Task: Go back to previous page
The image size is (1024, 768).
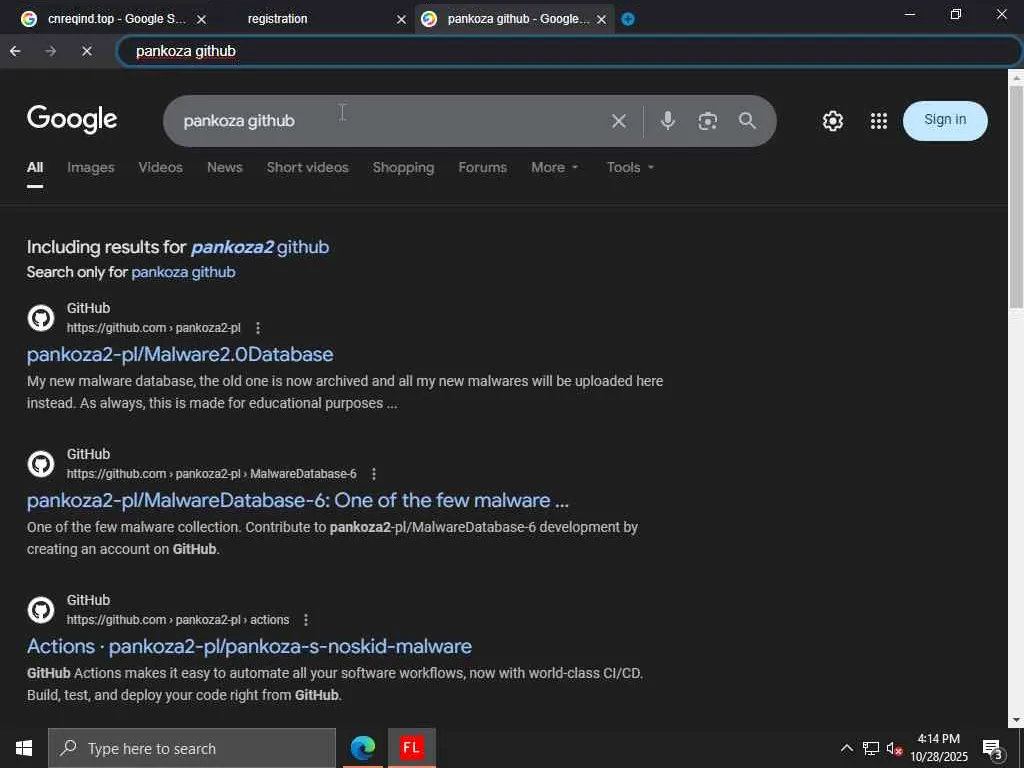Action: click(15, 51)
